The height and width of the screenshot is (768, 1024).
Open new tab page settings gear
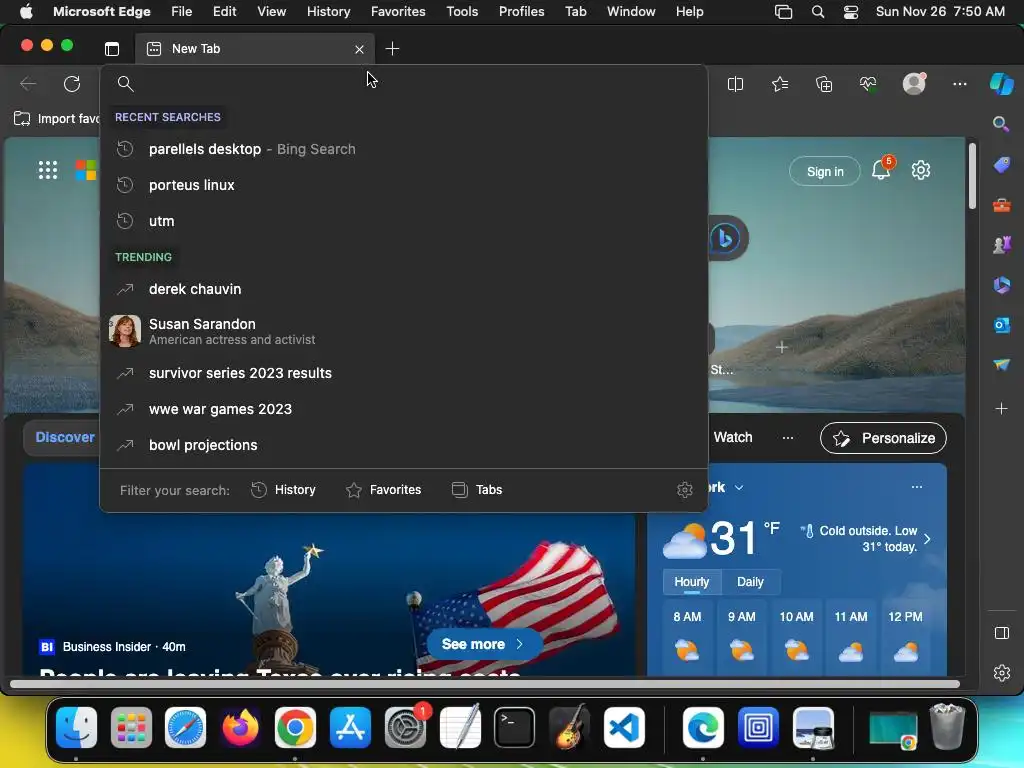pos(921,170)
